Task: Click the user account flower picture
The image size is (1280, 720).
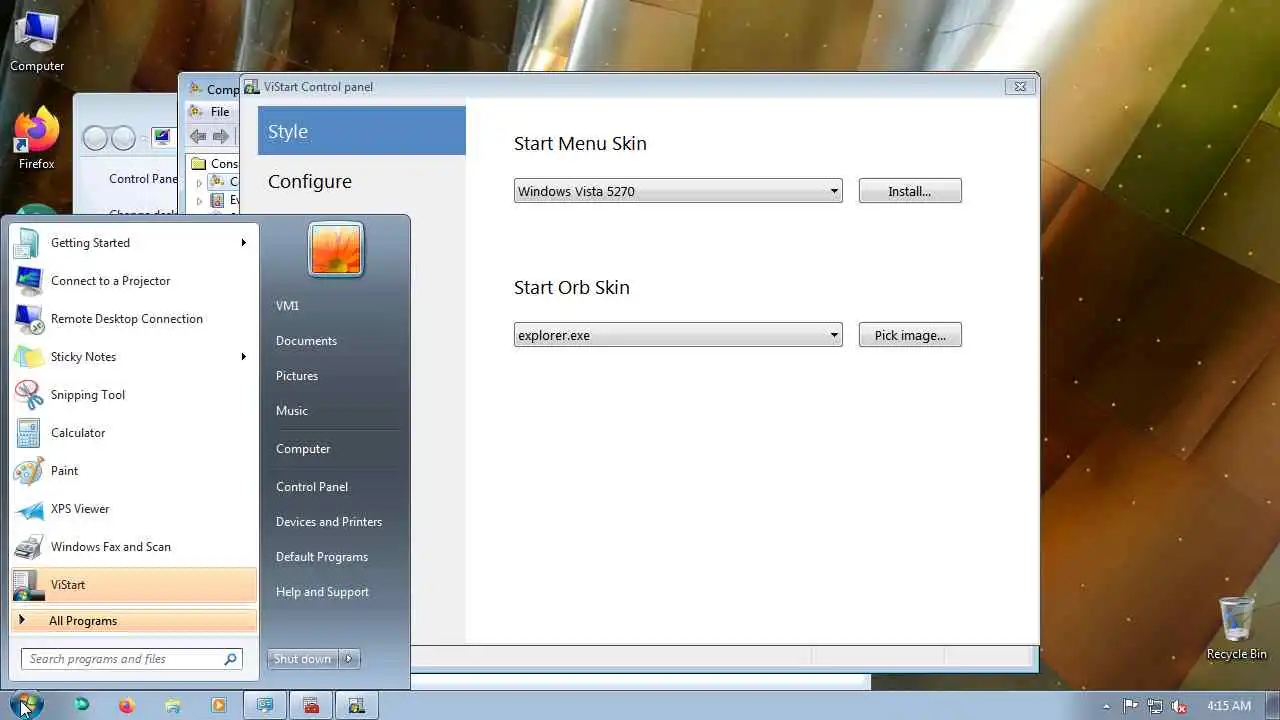Action: (336, 249)
